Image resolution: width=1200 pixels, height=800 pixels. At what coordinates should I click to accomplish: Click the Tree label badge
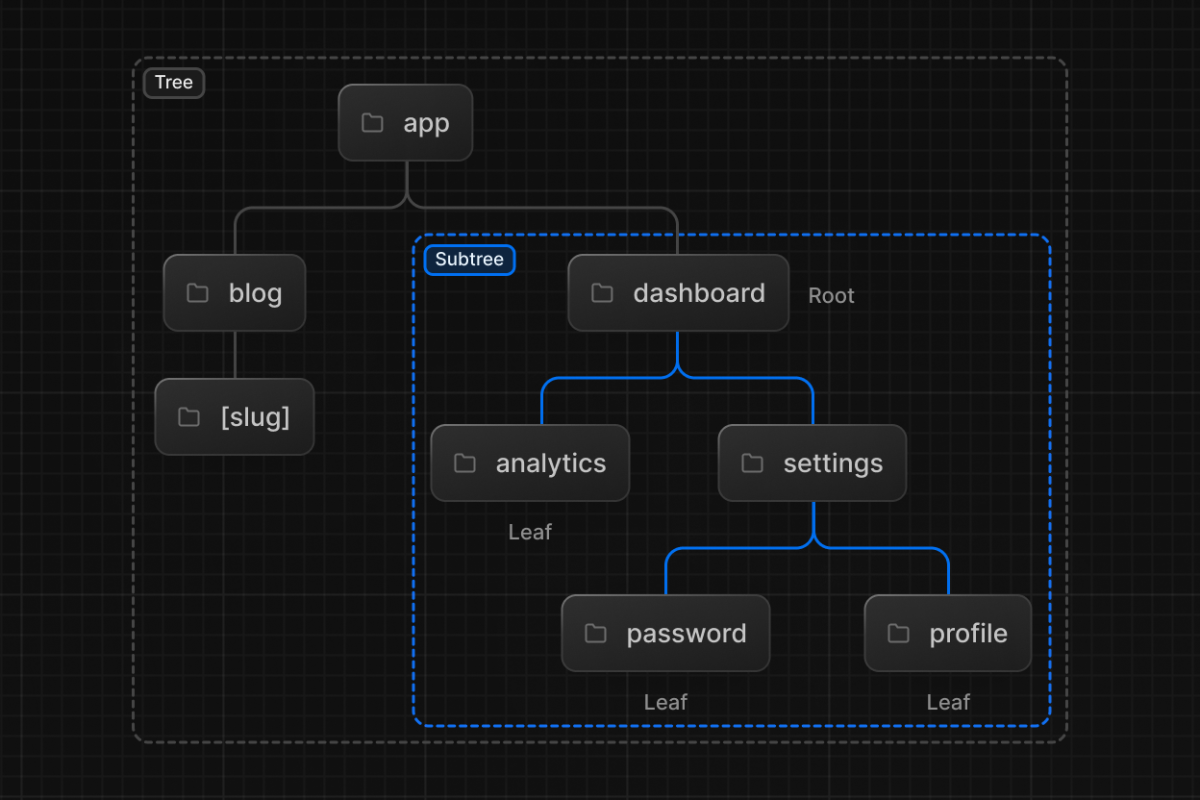click(x=174, y=83)
